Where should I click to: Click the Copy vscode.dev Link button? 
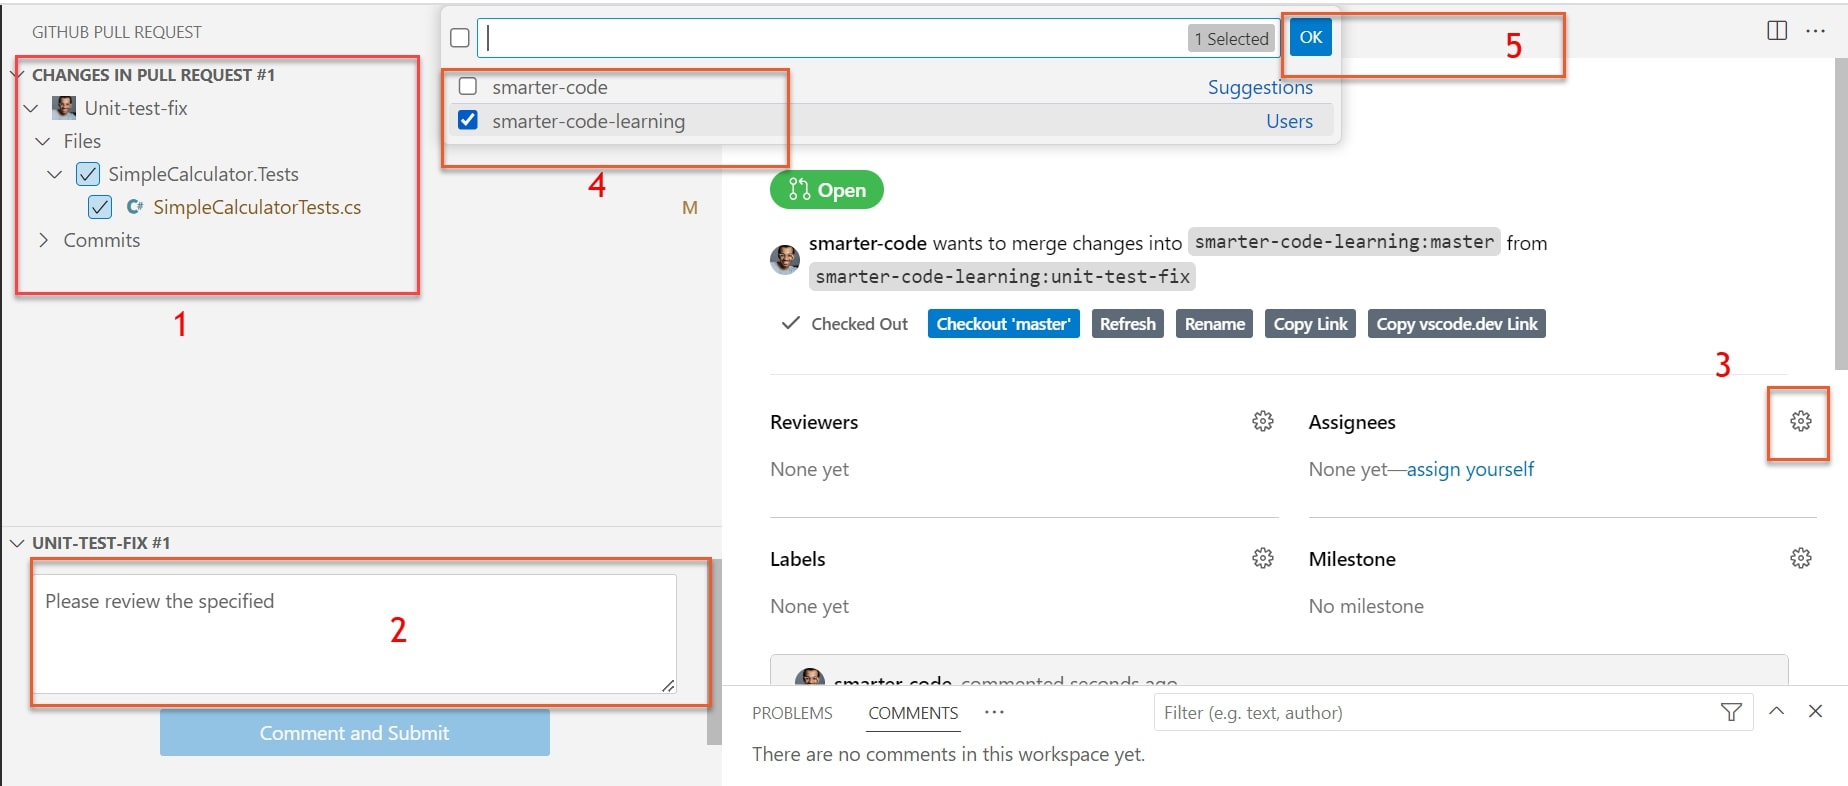pos(1457,324)
